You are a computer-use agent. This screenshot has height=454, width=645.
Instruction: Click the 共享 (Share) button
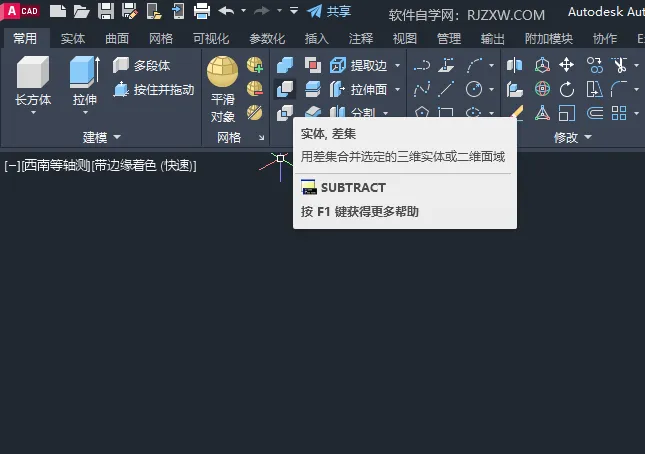point(329,12)
